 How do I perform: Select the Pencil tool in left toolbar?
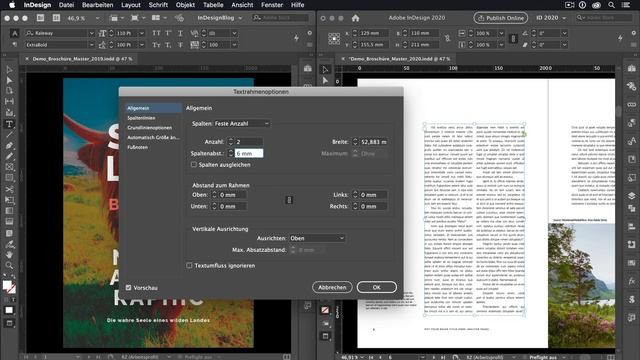point(9,156)
